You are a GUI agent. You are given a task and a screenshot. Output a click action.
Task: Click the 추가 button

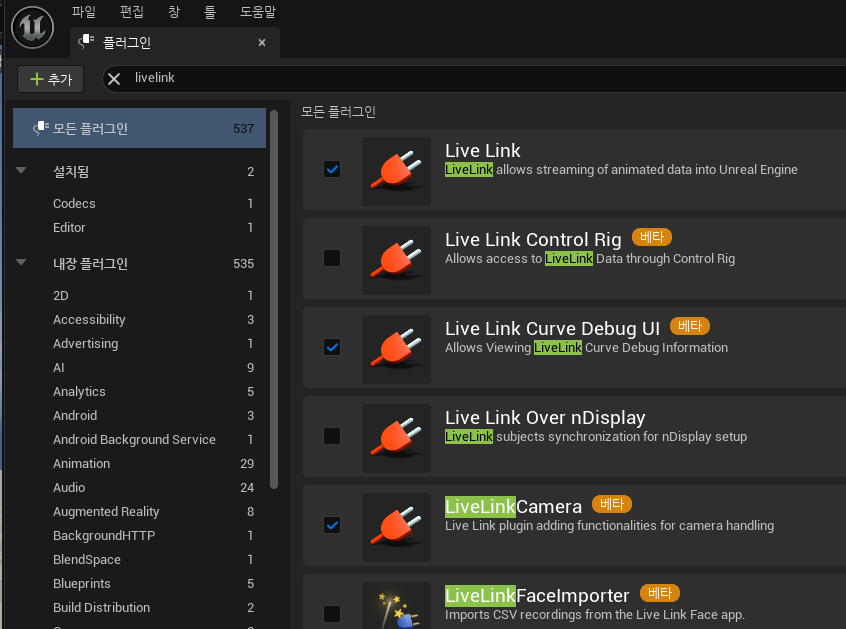pyautogui.click(x=51, y=79)
